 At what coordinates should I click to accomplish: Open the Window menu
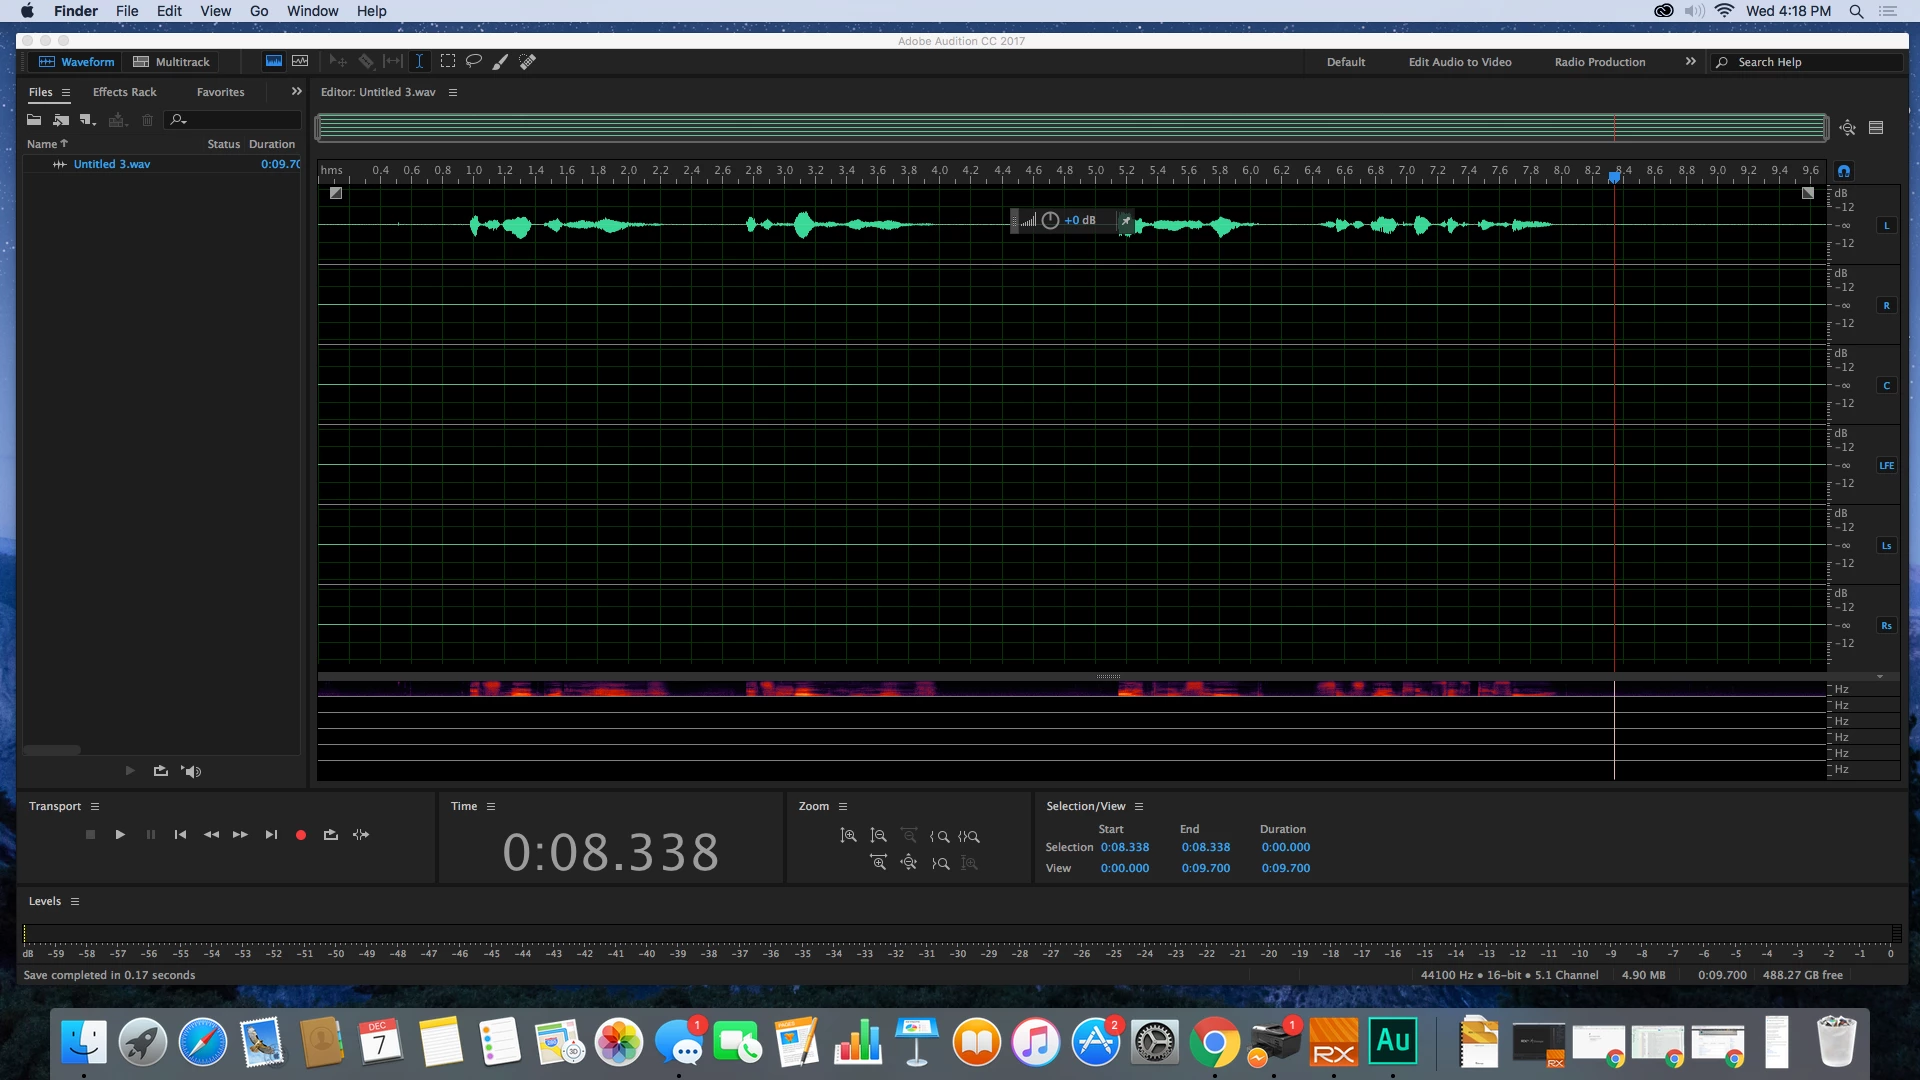(x=312, y=11)
